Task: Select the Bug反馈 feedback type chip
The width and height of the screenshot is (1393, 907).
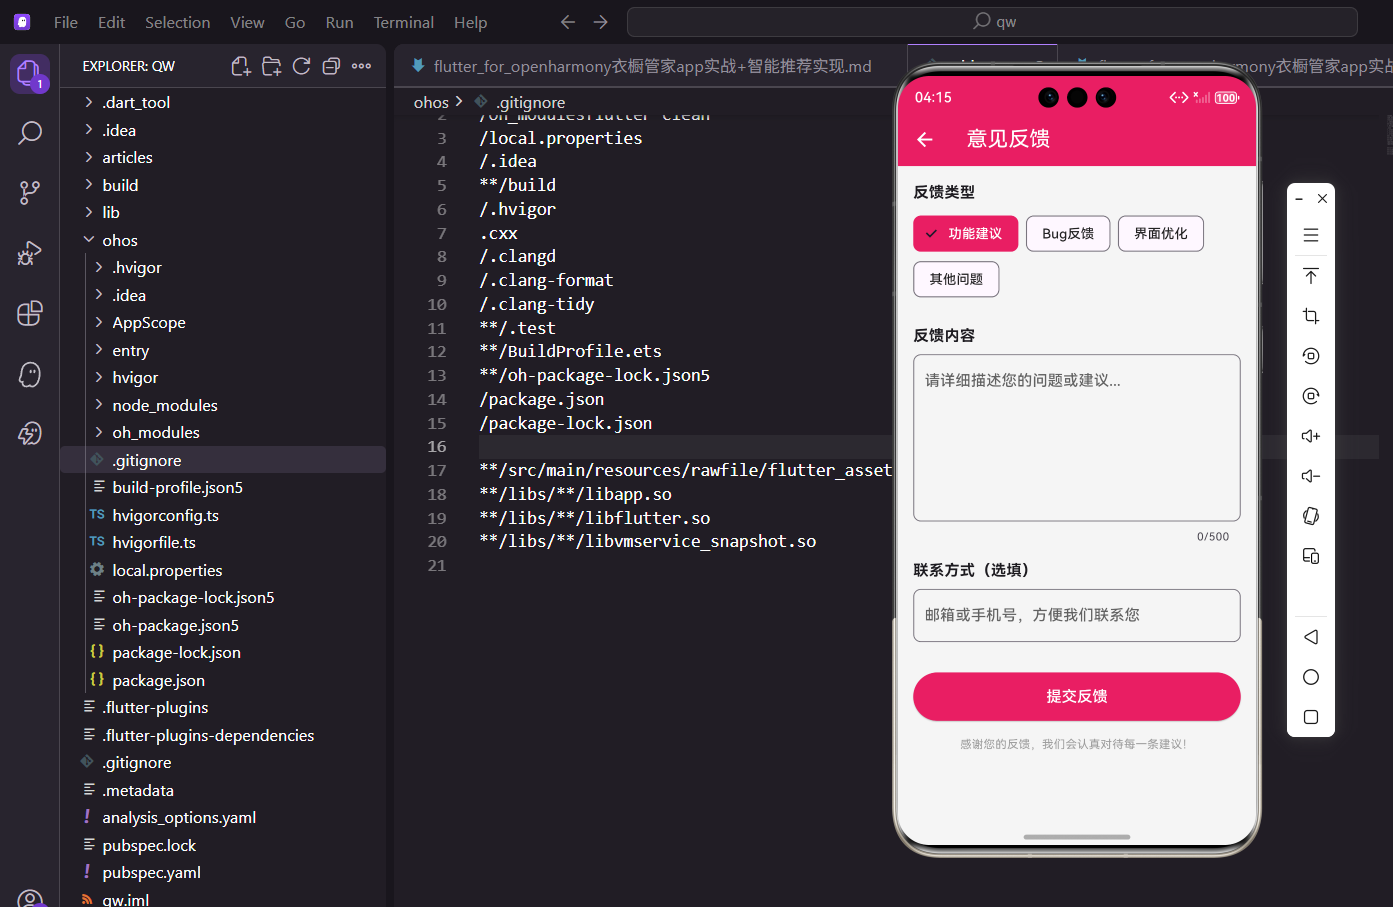Action: (1068, 234)
